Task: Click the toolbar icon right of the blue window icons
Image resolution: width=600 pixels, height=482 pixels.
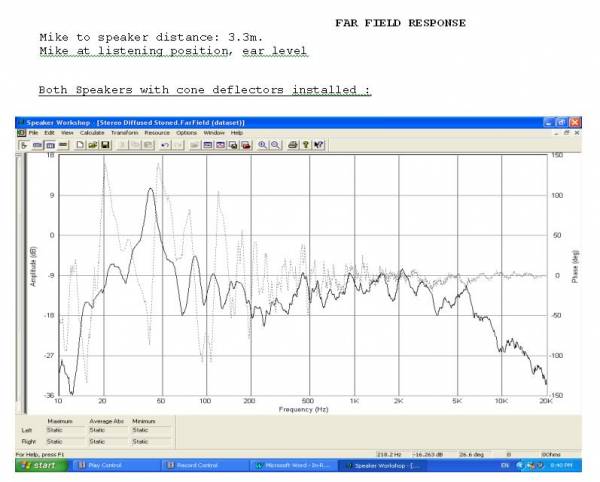Action: click(233, 145)
